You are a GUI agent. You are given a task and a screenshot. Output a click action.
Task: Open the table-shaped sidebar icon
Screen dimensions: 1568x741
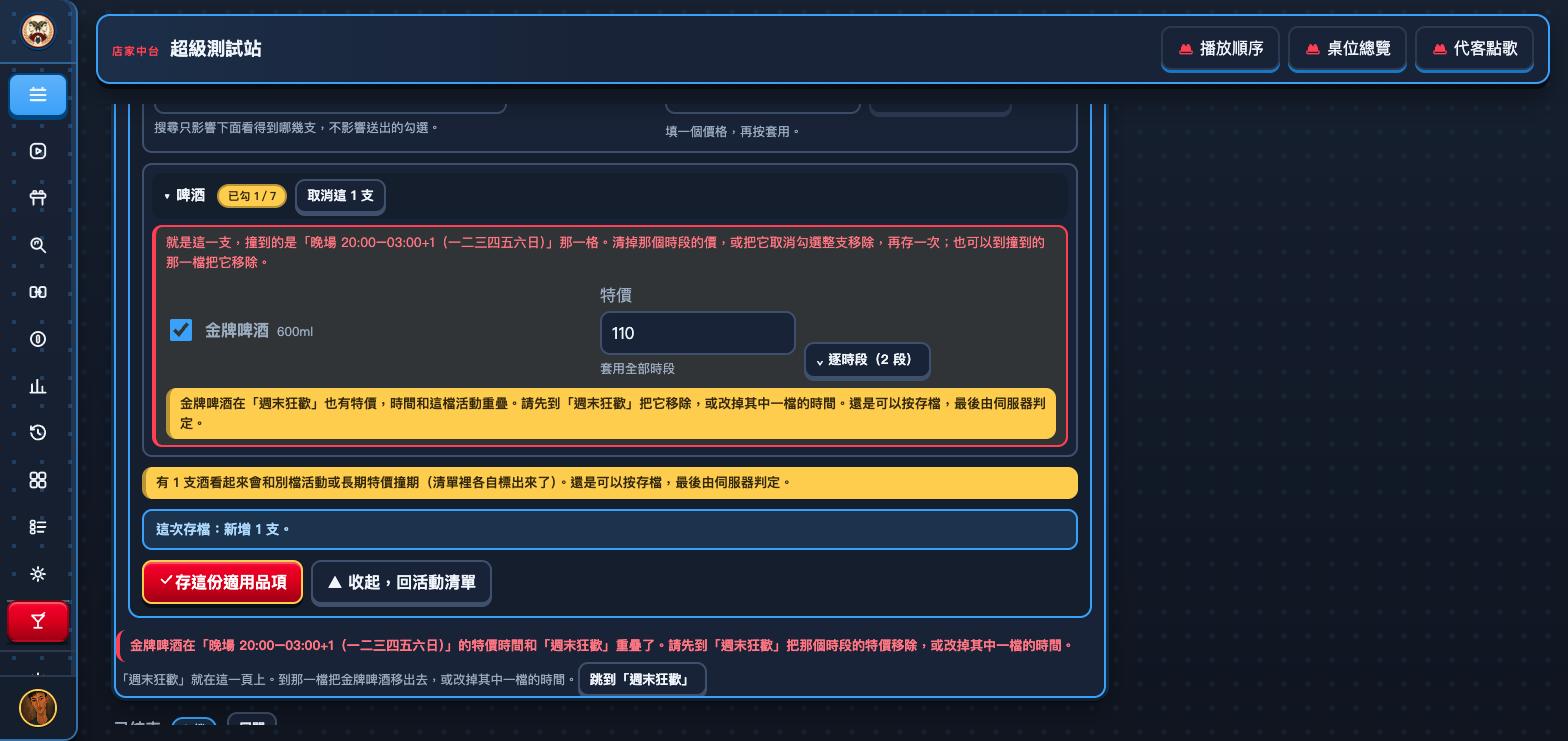pyautogui.click(x=38, y=198)
